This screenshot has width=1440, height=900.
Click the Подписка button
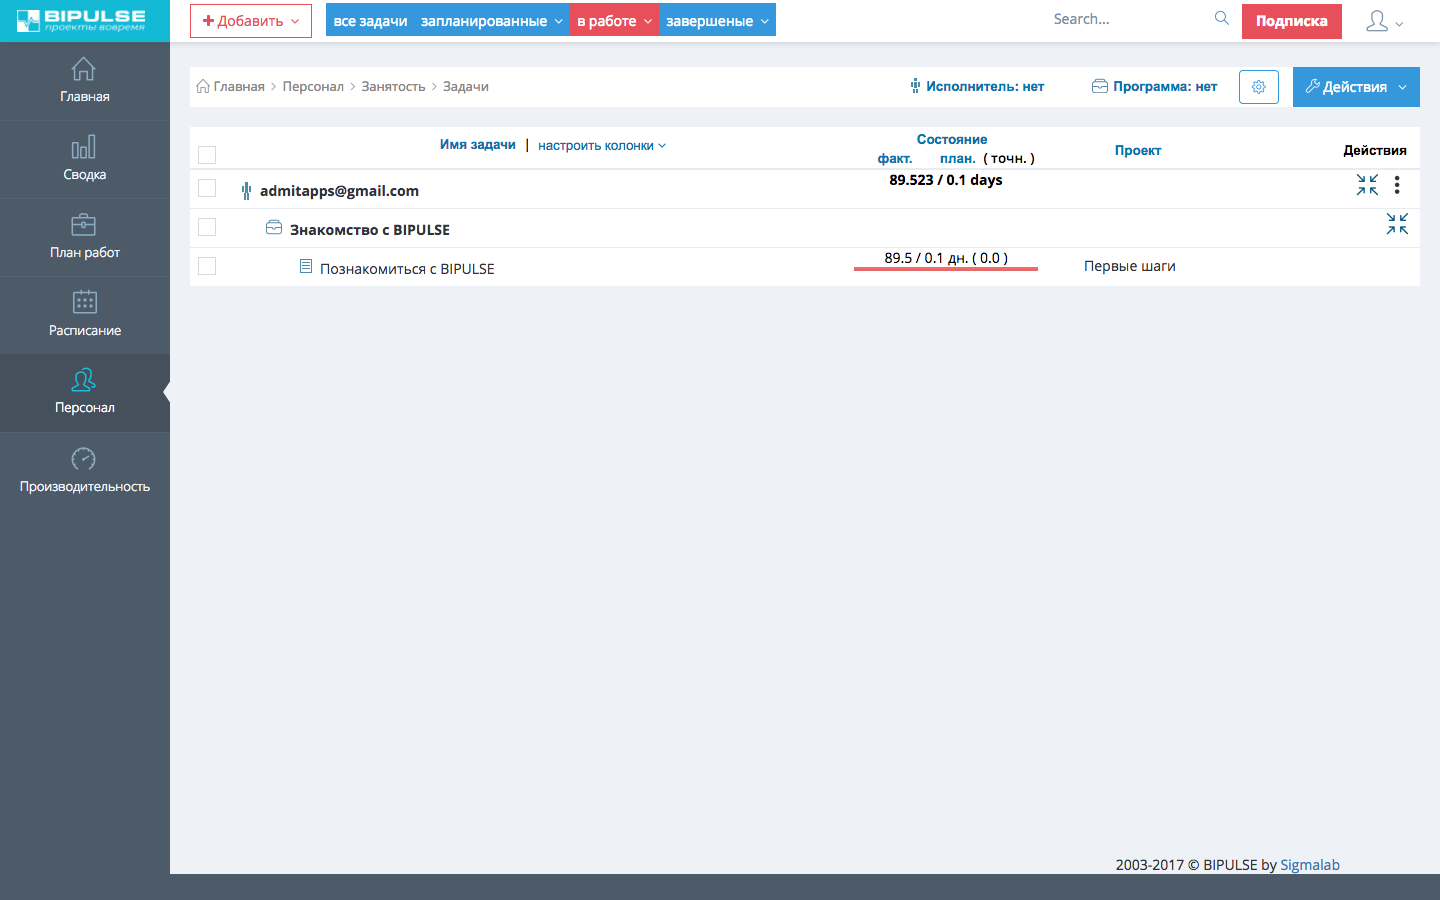tap(1292, 21)
